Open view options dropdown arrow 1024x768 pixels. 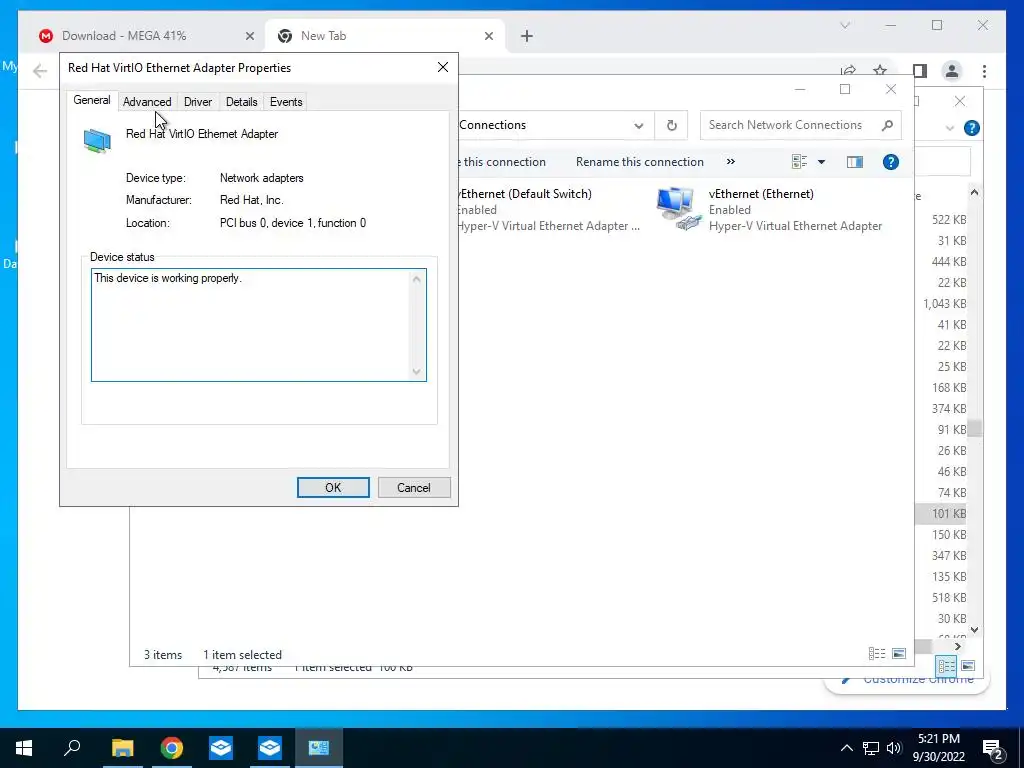tap(822, 162)
